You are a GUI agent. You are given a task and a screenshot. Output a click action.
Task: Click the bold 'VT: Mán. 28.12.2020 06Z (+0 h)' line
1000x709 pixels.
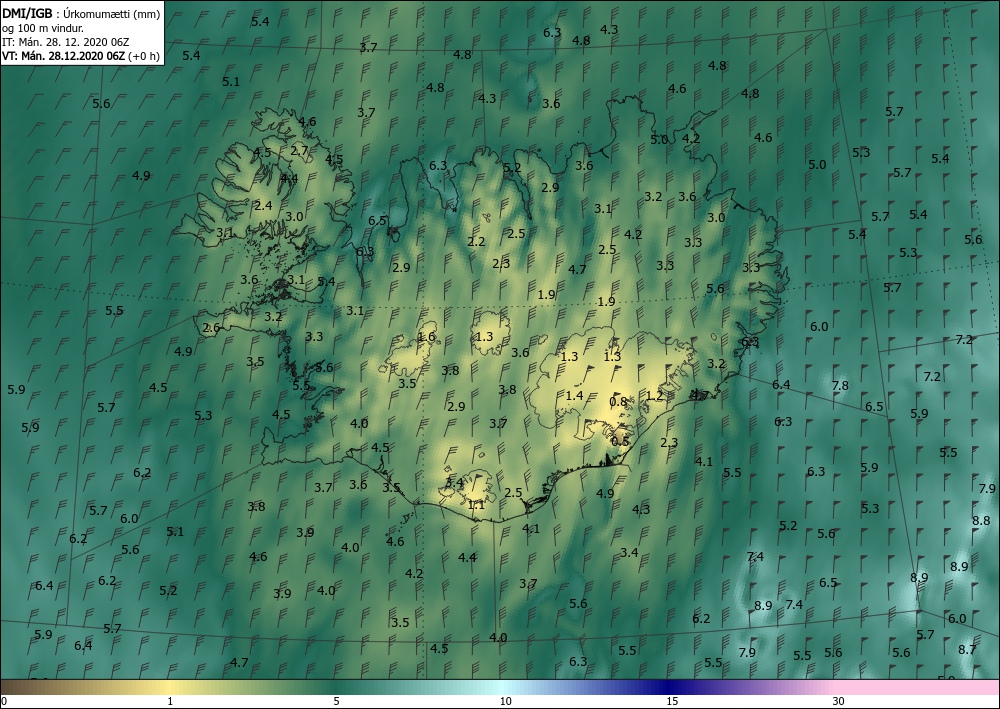click(81, 56)
